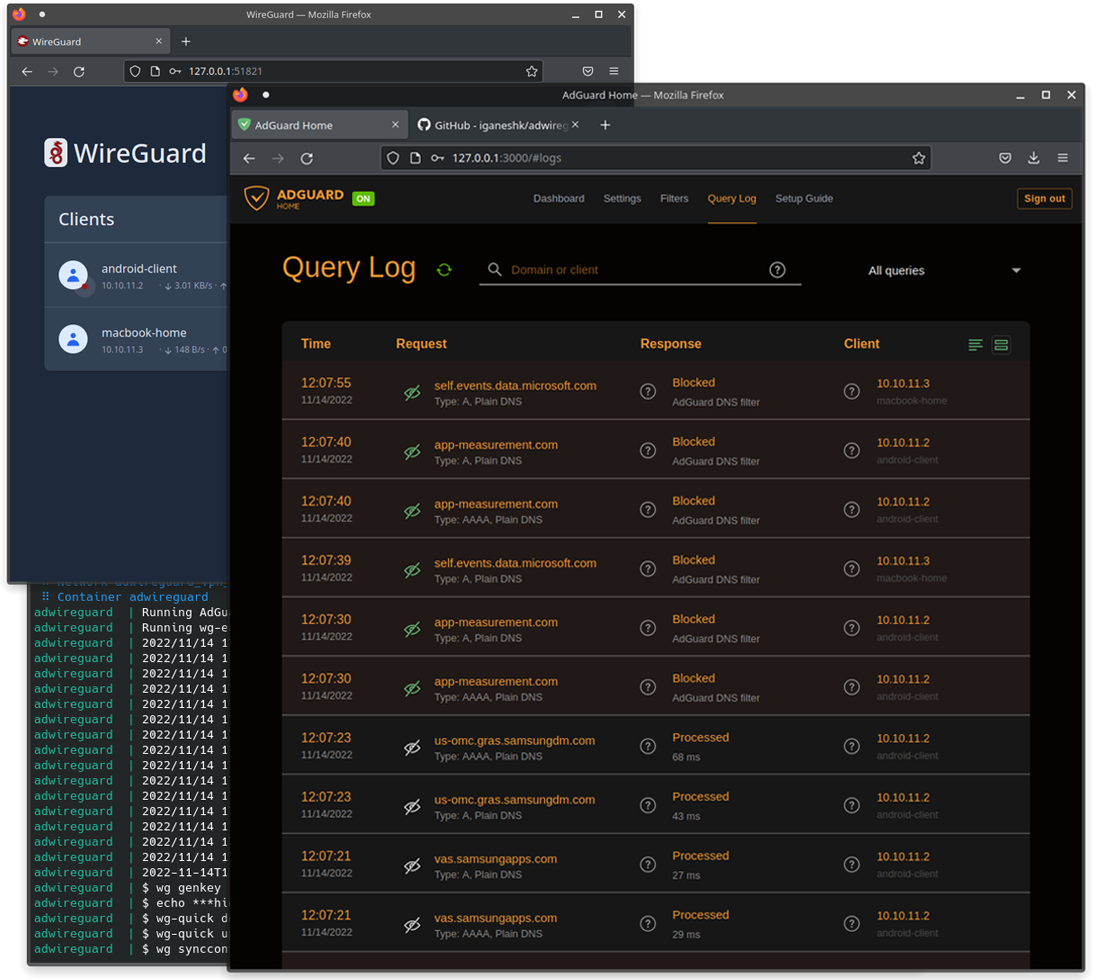This screenshot has height=980, width=1098.
Task: Show request details for 12:07:30 Type AAAA row
Action: tap(648, 687)
